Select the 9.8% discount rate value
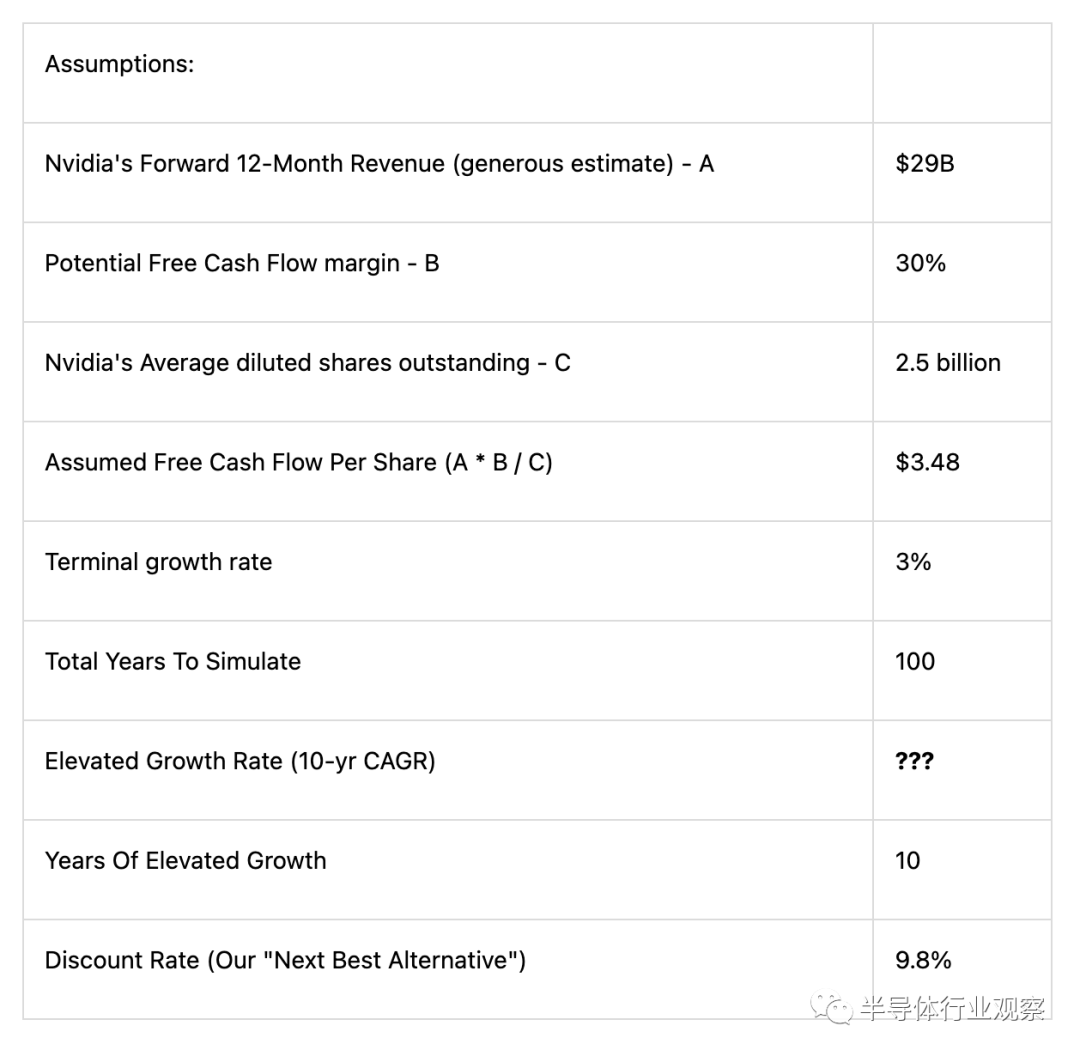The image size is (1080, 1056). pyautogui.click(x=924, y=961)
